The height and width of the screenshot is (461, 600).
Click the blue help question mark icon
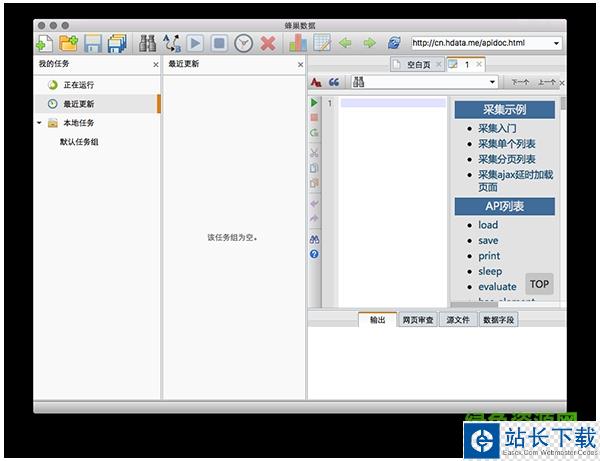tap(315, 254)
